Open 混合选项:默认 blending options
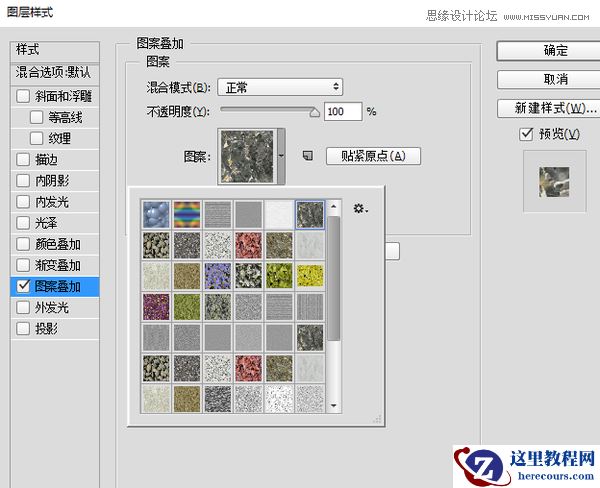The width and height of the screenshot is (600, 488). pos(55,73)
